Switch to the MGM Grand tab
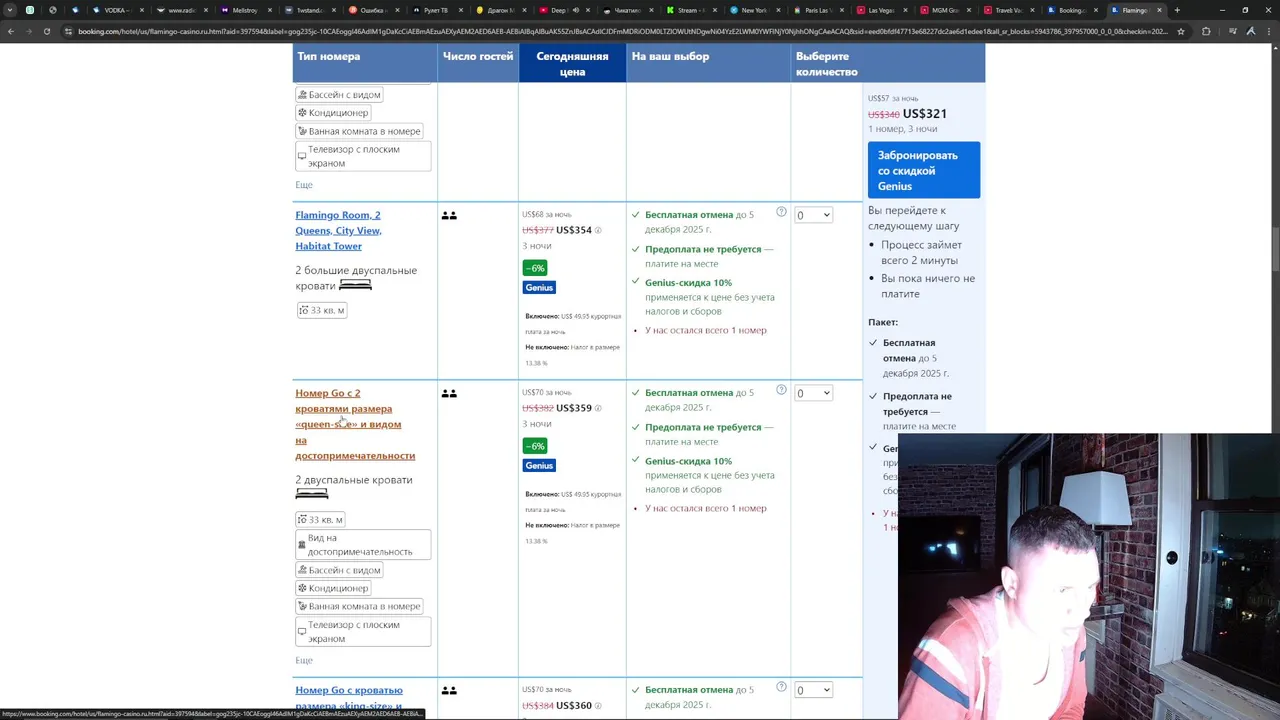This screenshot has width=1280, height=720. point(944,10)
